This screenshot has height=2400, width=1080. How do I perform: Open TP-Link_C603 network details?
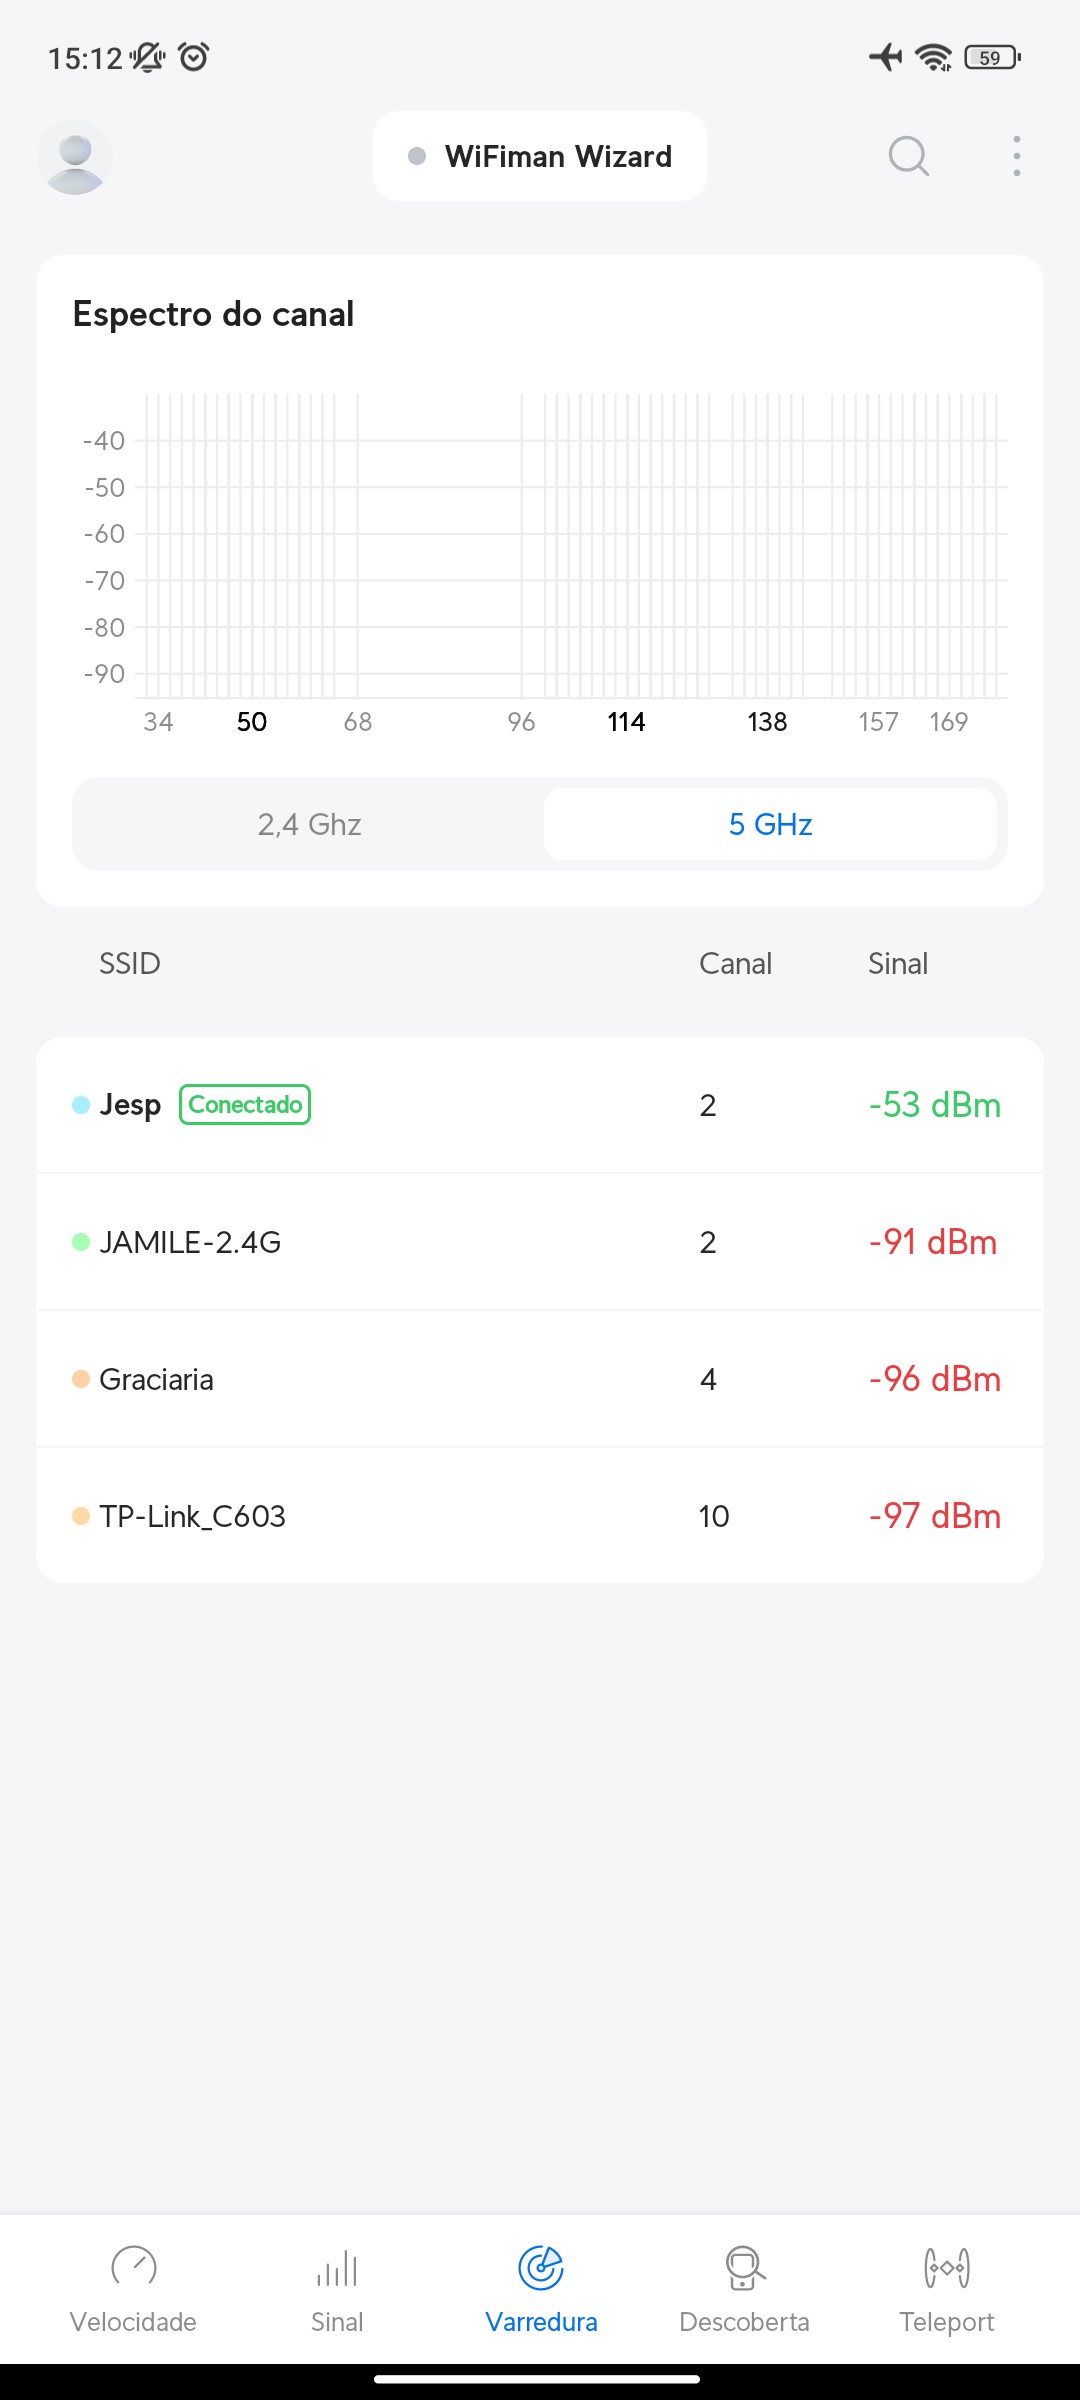(x=540, y=1516)
